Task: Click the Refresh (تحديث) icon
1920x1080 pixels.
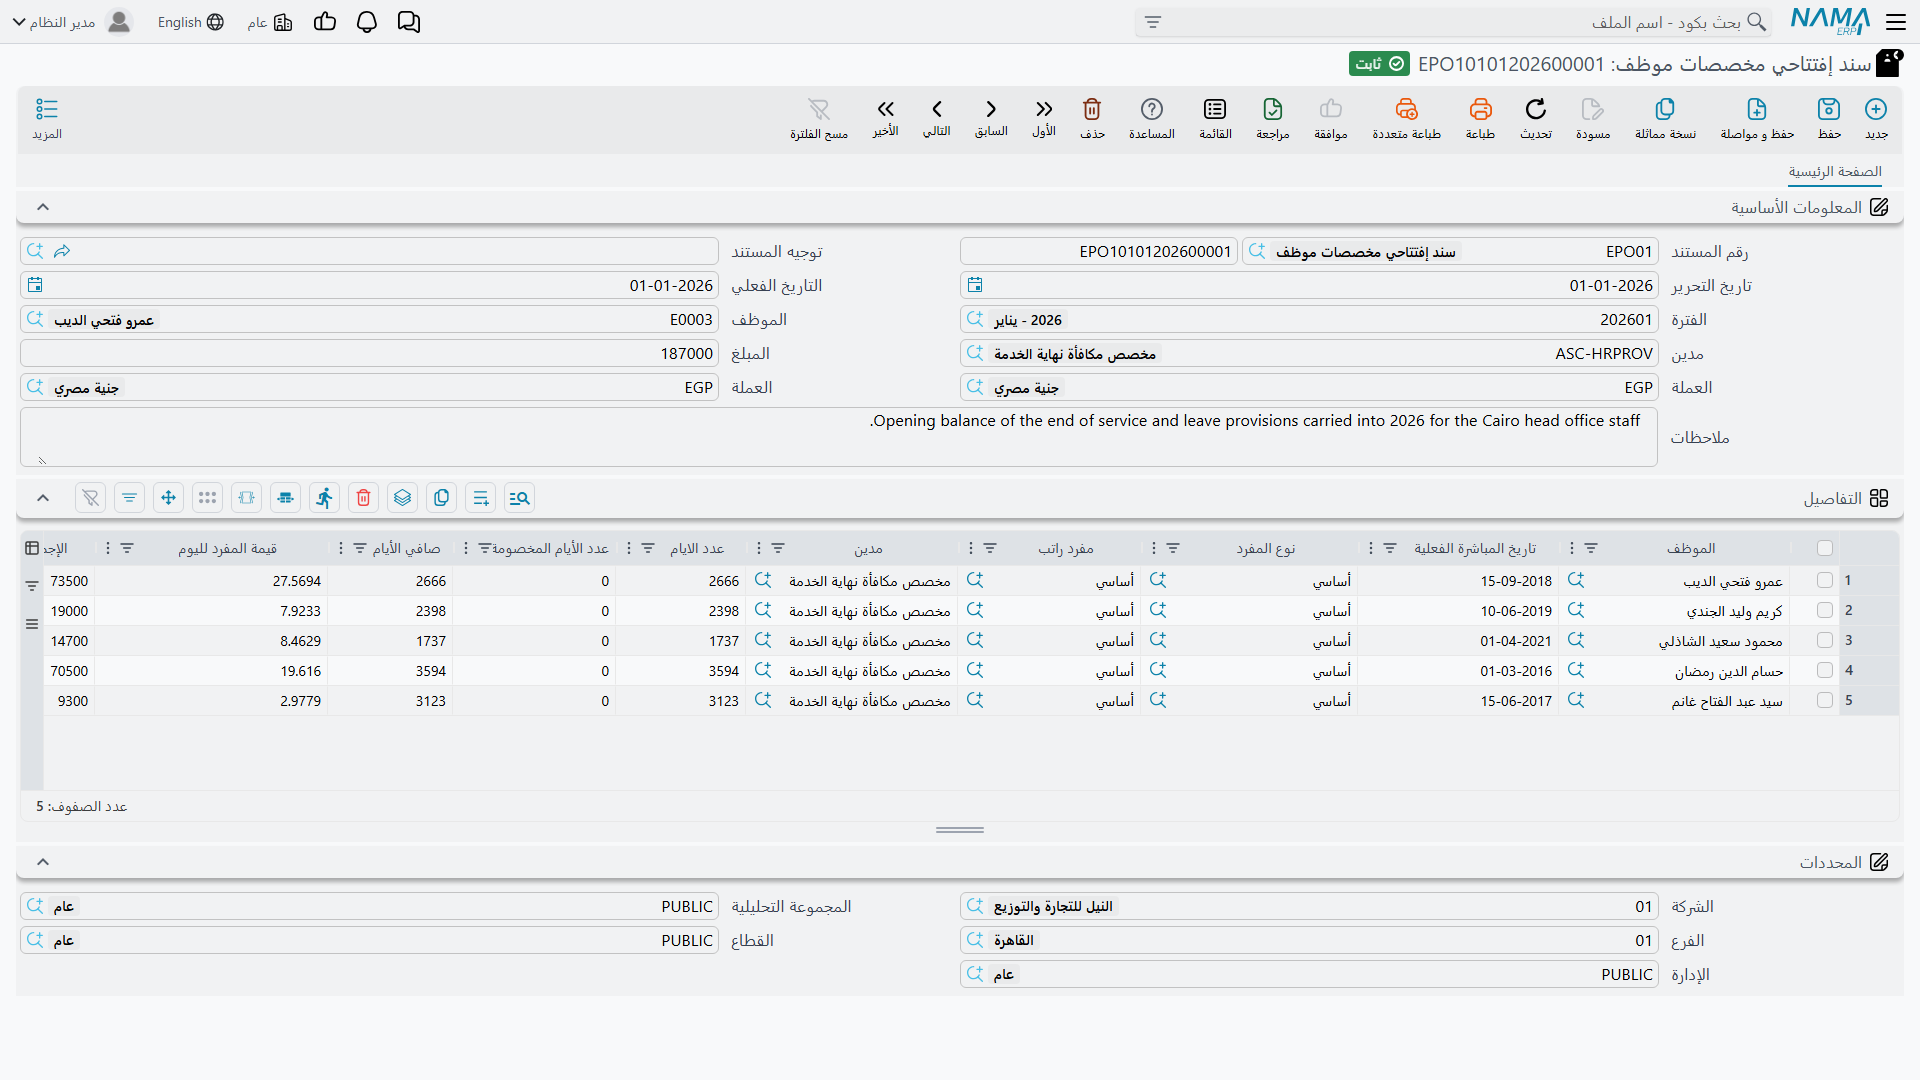Action: coord(1536,118)
